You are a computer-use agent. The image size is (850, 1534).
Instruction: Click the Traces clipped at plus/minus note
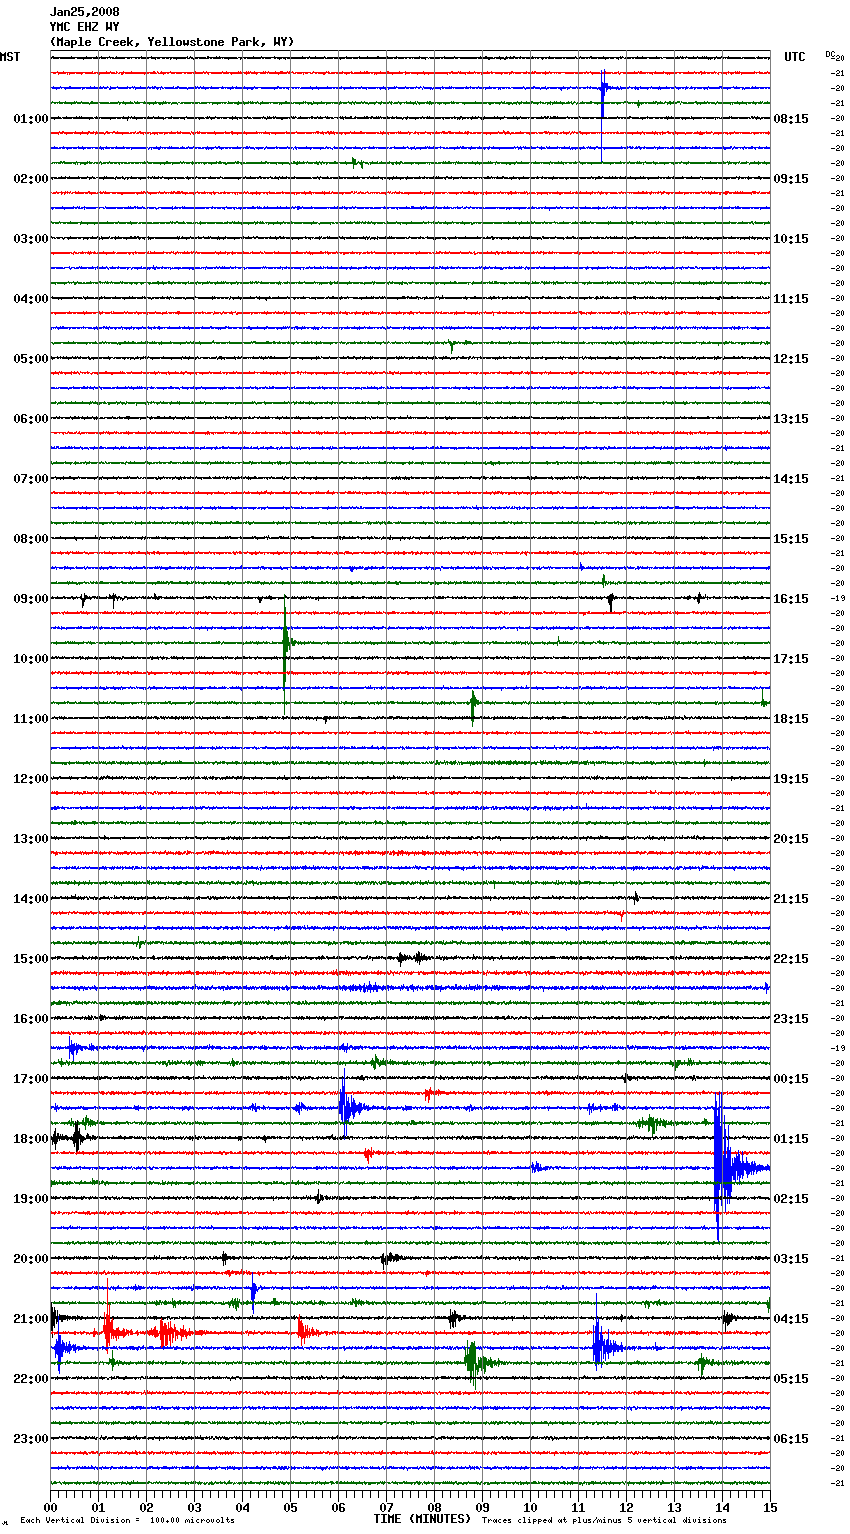point(604,1520)
